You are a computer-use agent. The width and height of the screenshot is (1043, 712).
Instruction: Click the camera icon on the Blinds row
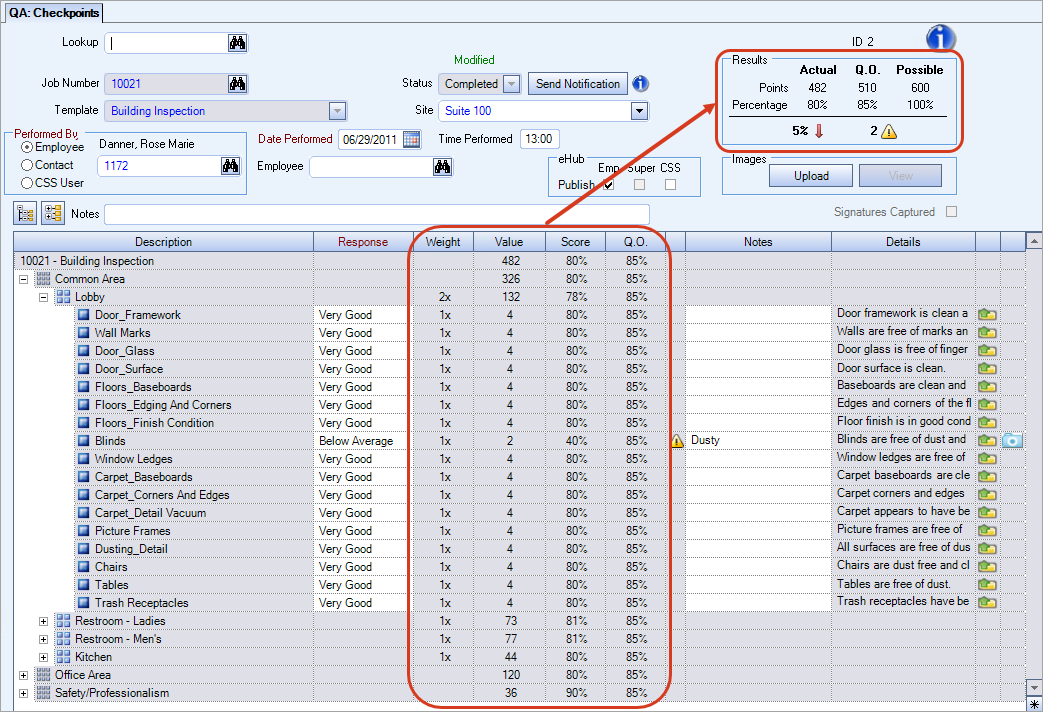coord(1010,440)
